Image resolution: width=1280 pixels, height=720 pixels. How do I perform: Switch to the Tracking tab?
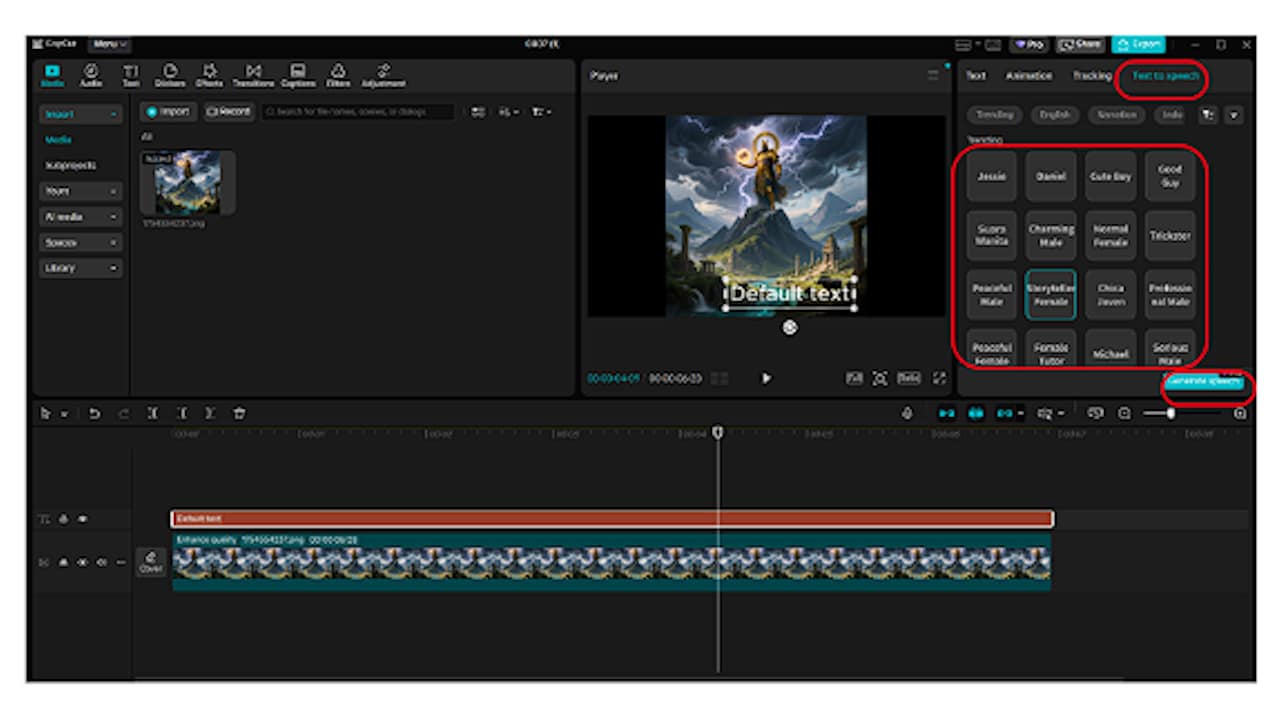[x=1092, y=76]
